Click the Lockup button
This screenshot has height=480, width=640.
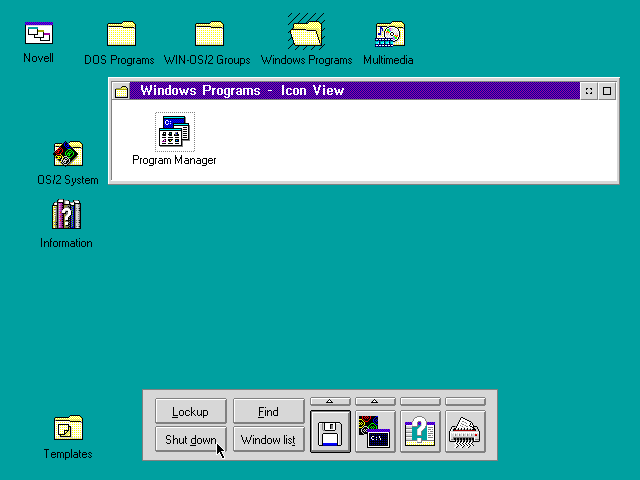[x=191, y=411]
